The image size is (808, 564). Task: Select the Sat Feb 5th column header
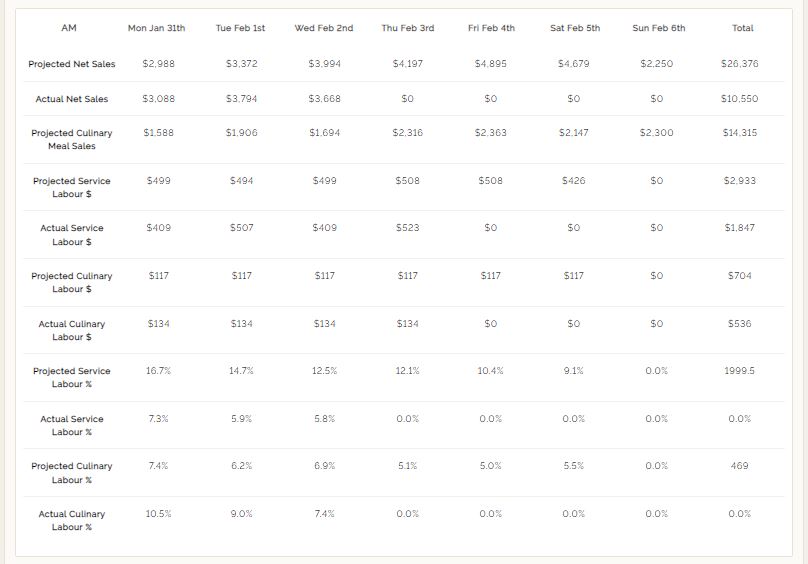click(575, 28)
